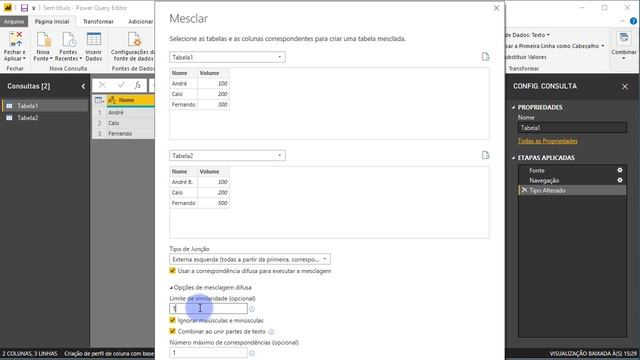Open Fontes Recentes in the ribbon
The width and height of the screenshot is (640, 360).
click(x=68, y=46)
